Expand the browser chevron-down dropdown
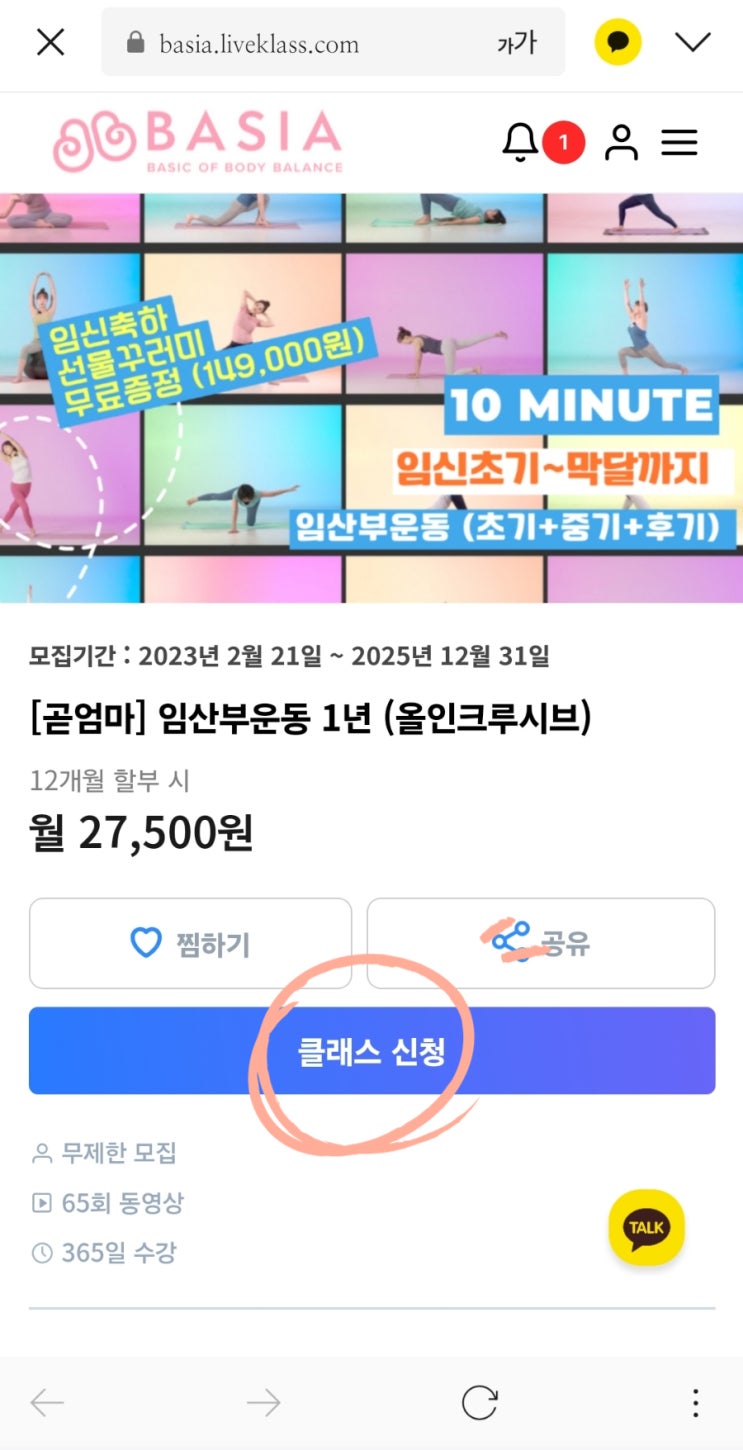The height and width of the screenshot is (1450, 743). (x=692, y=42)
